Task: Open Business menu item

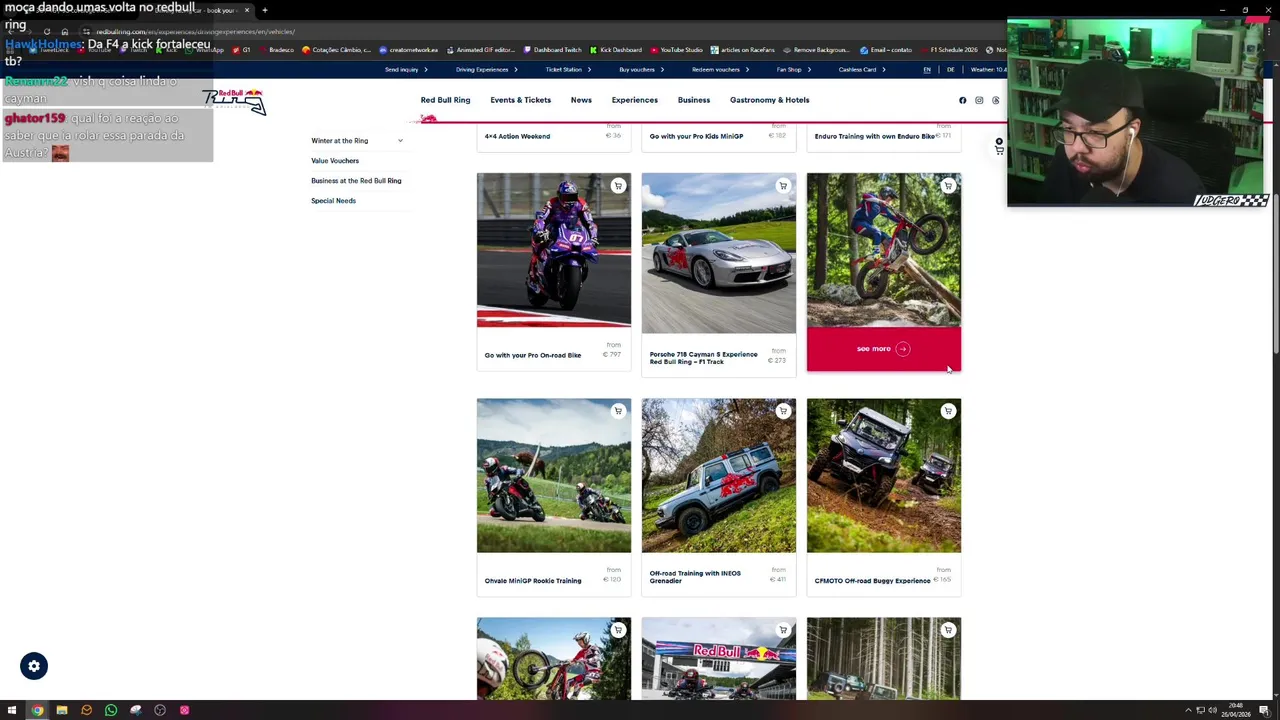Action: click(693, 100)
